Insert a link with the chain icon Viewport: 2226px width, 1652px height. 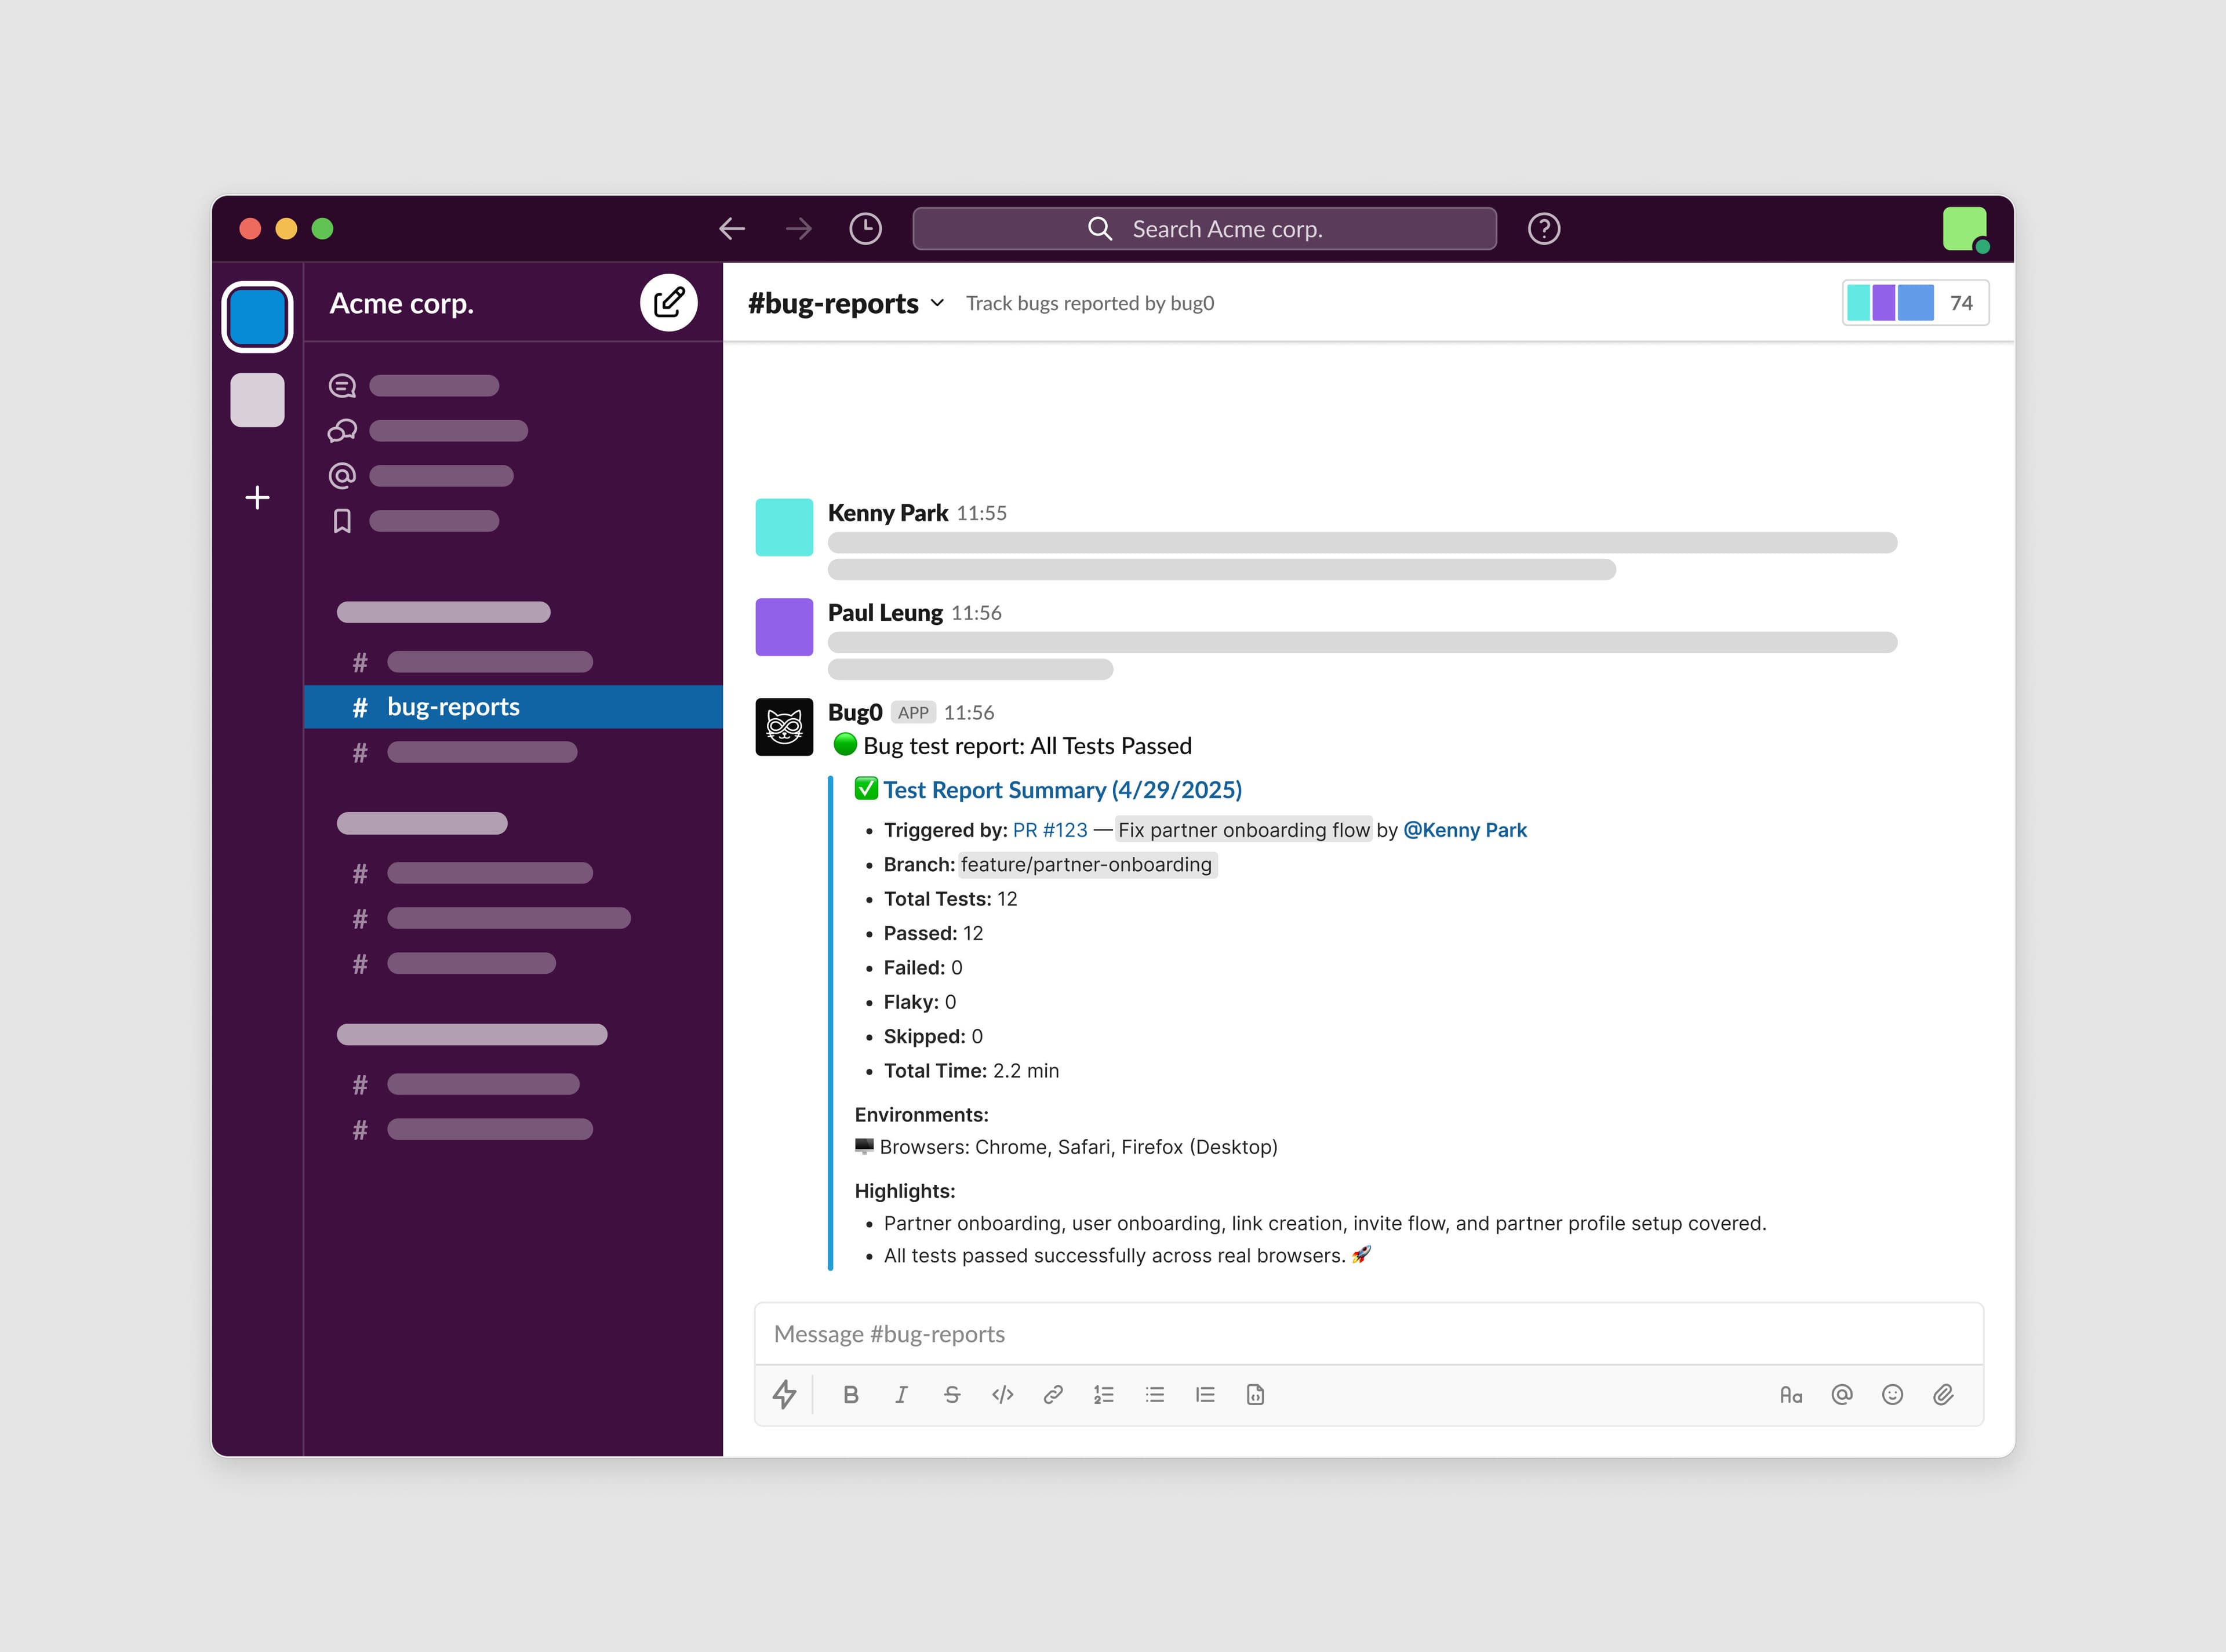pyautogui.click(x=1053, y=1395)
